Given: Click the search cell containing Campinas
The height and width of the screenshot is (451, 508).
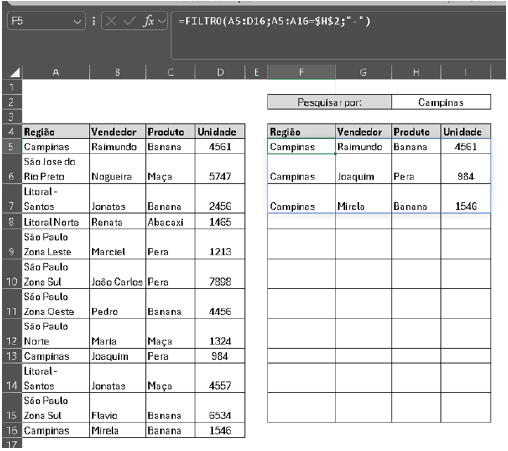Looking at the screenshot, I should pos(441,102).
